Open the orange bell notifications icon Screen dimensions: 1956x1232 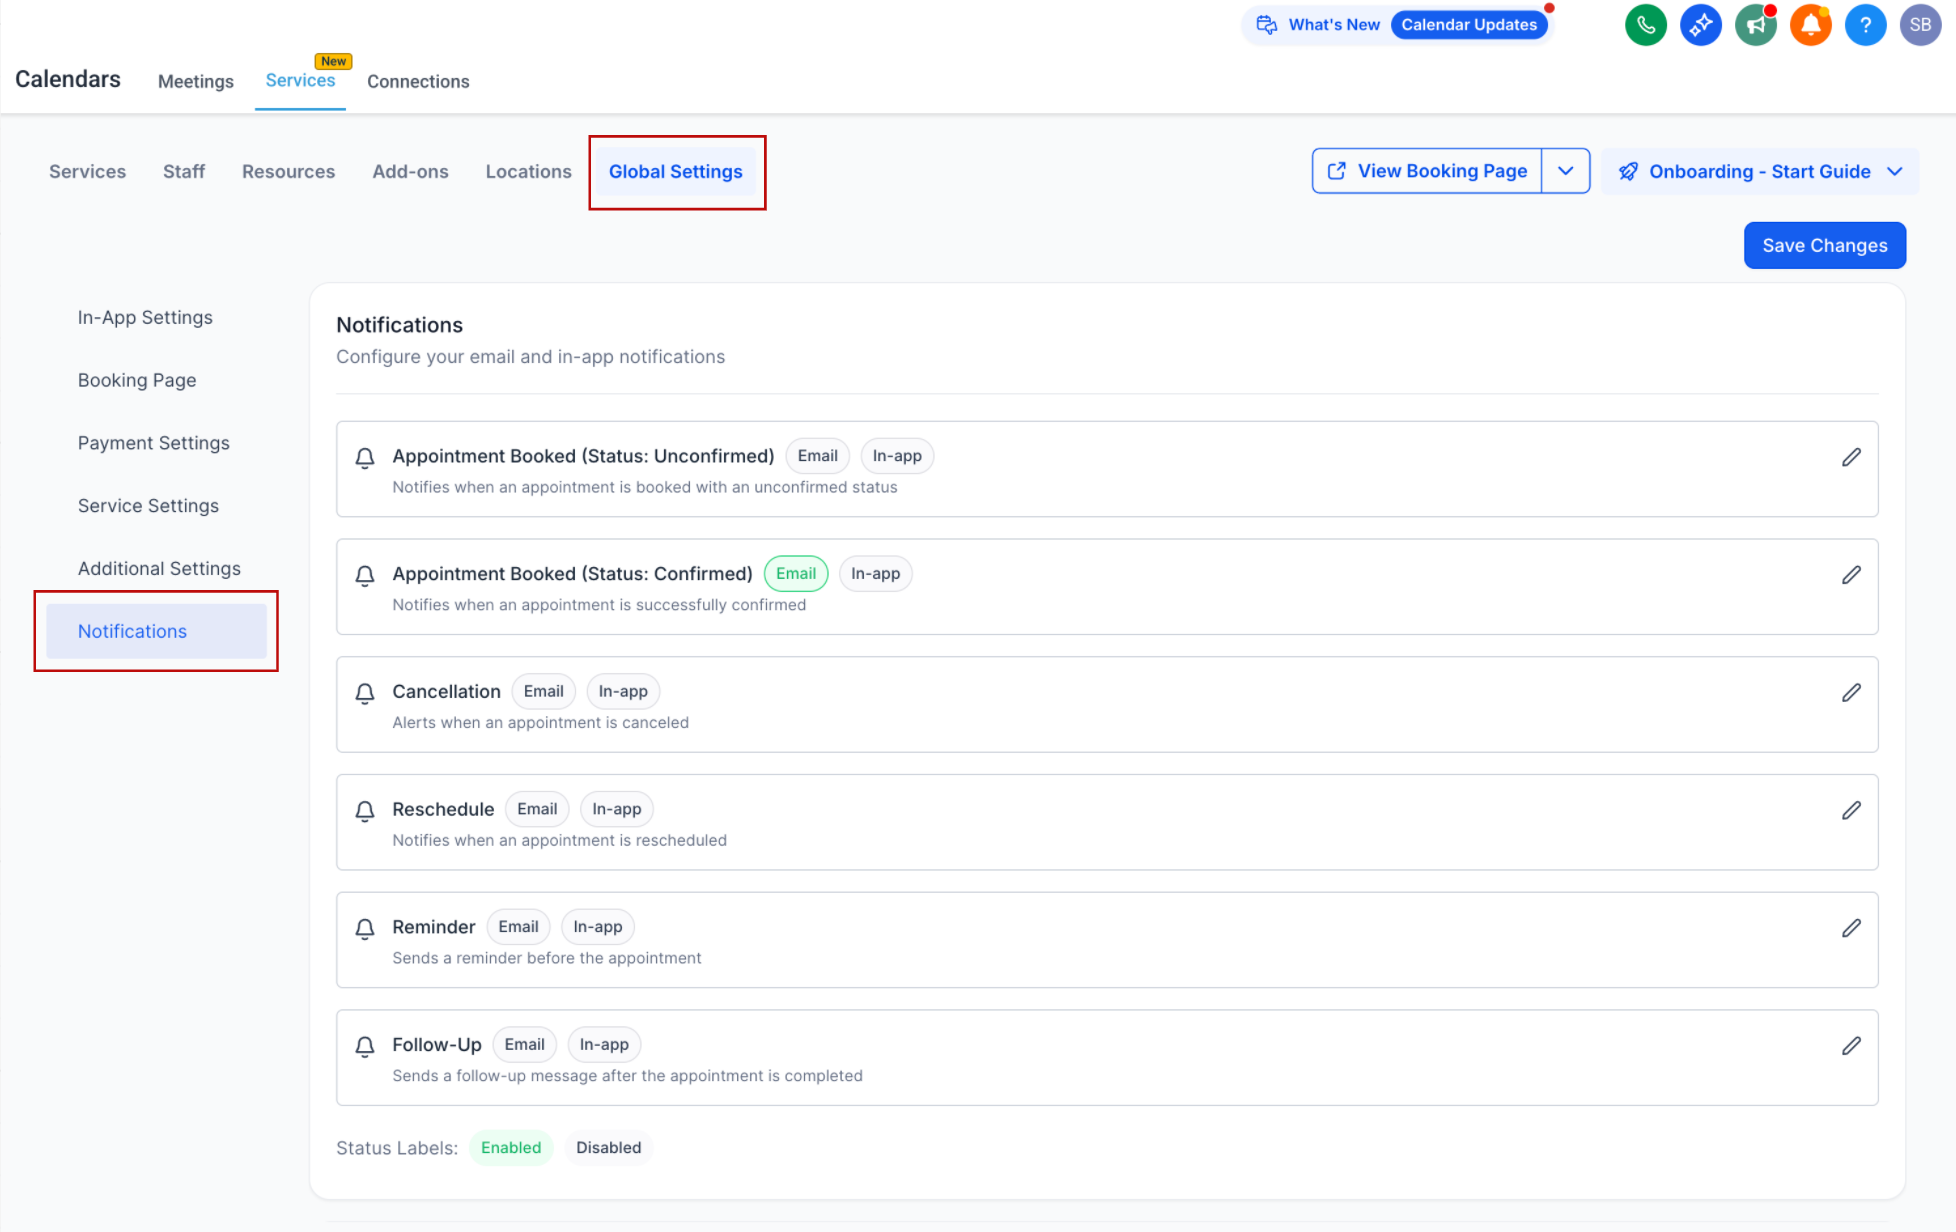pos(1810,25)
